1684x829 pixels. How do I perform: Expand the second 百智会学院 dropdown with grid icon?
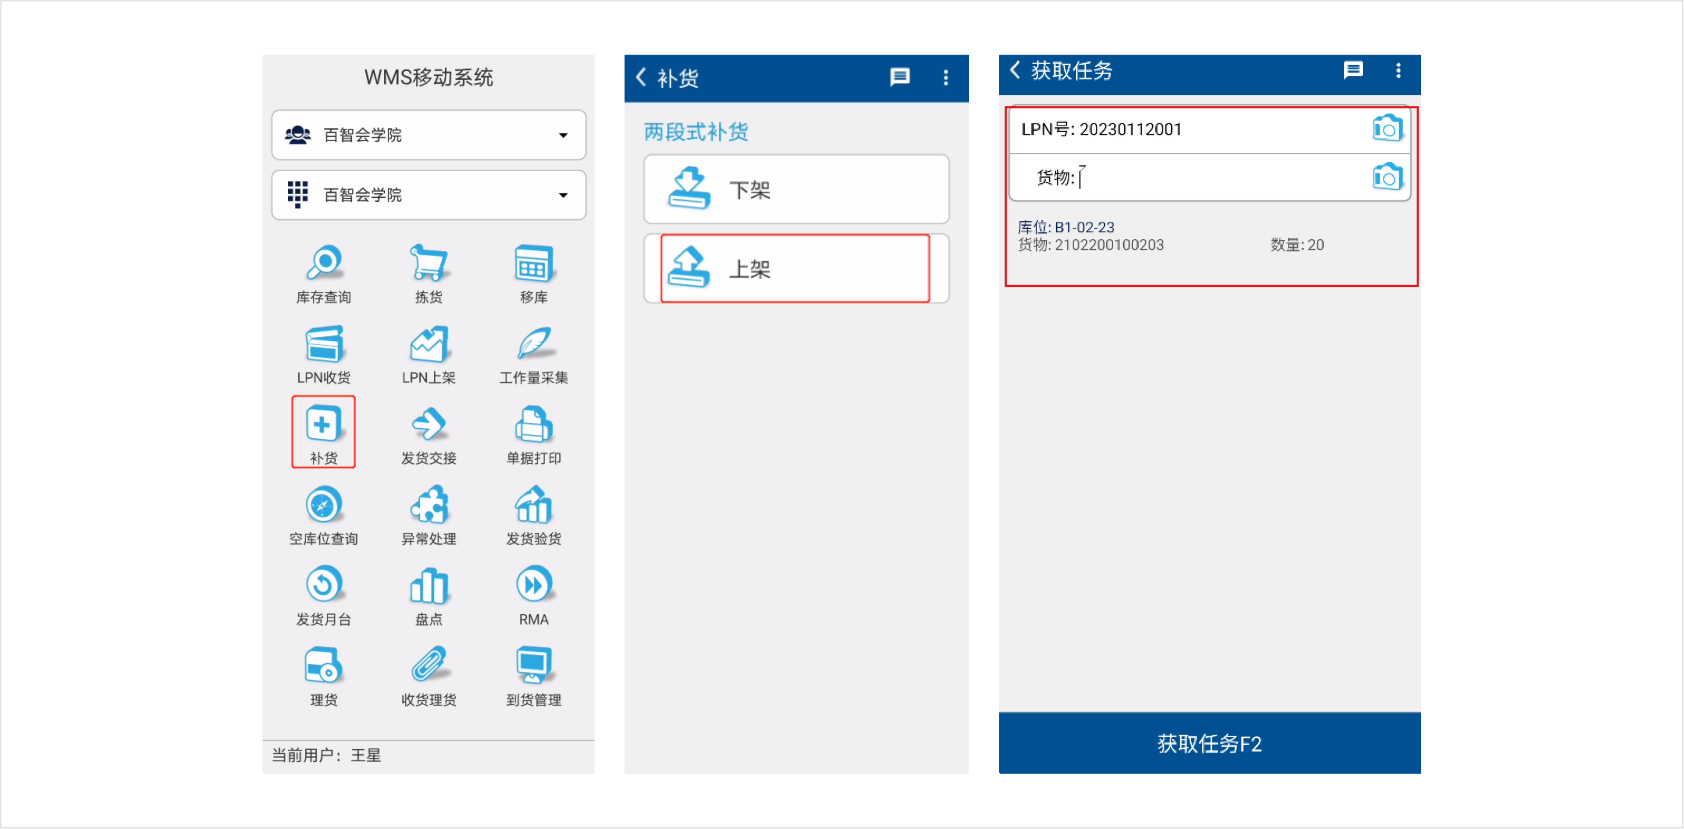point(428,195)
